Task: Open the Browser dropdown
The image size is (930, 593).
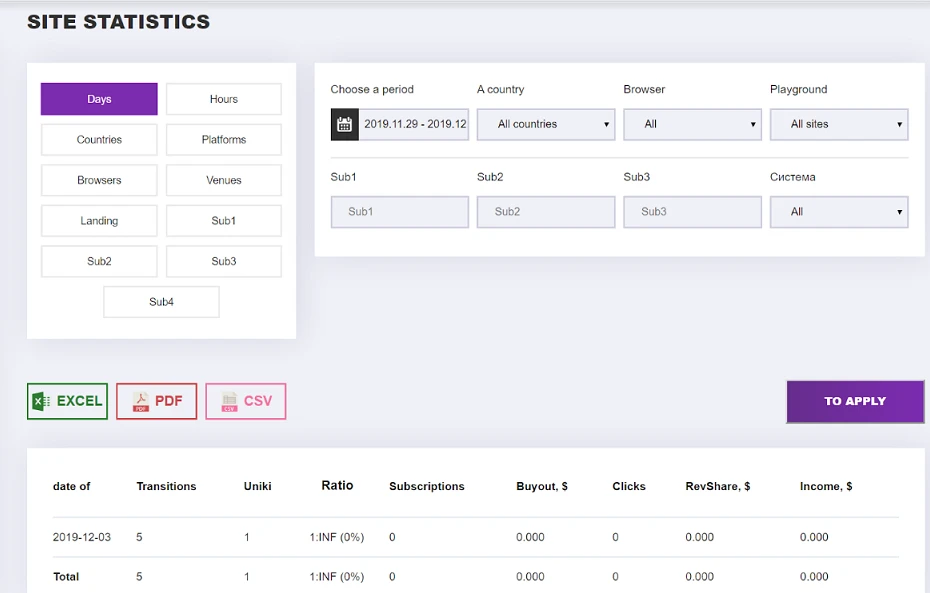Action: coord(692,125)
